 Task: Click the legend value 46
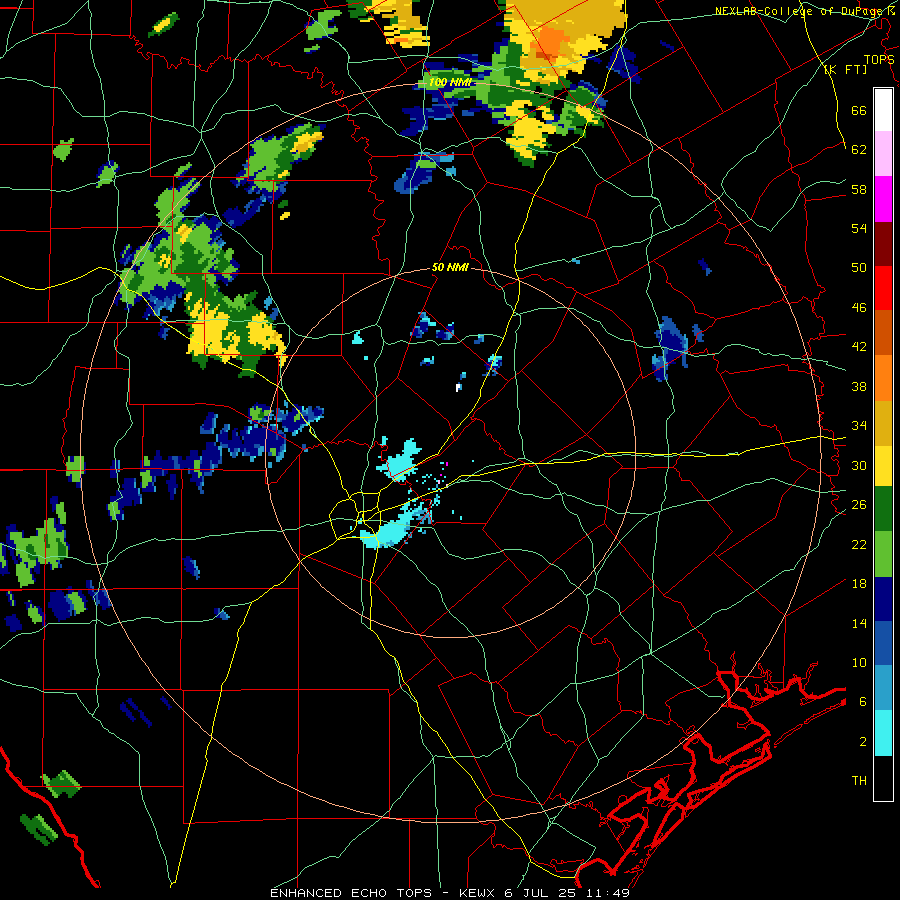click(x=859, y=307)
